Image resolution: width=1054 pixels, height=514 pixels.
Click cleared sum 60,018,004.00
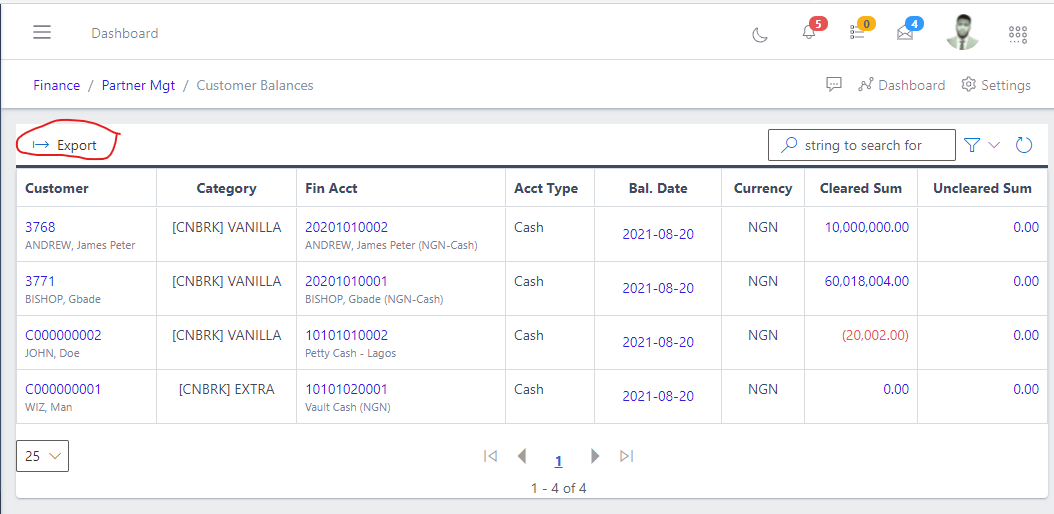[867, 281]
